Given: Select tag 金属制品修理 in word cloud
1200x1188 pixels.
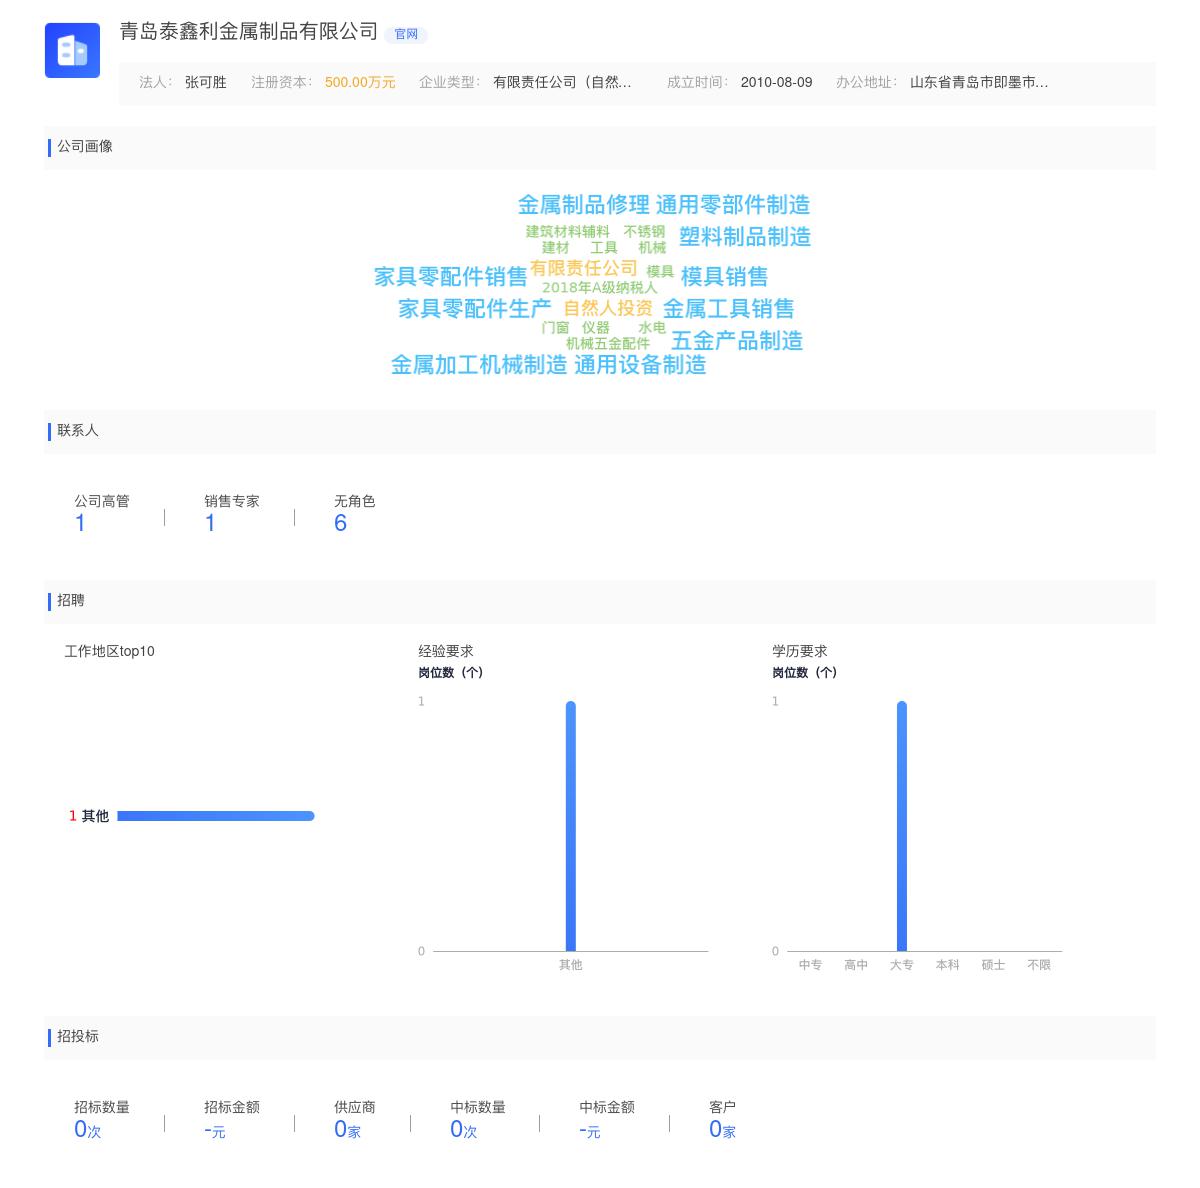Looking at the screenshot, I should [x=583, y=205].
